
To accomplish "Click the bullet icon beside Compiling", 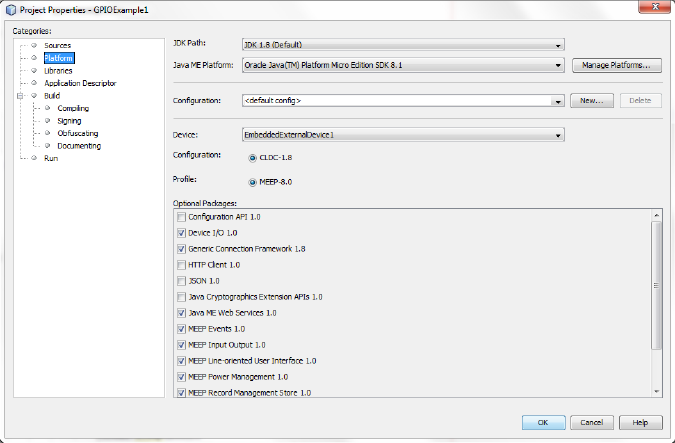I will tap(48, 108).
